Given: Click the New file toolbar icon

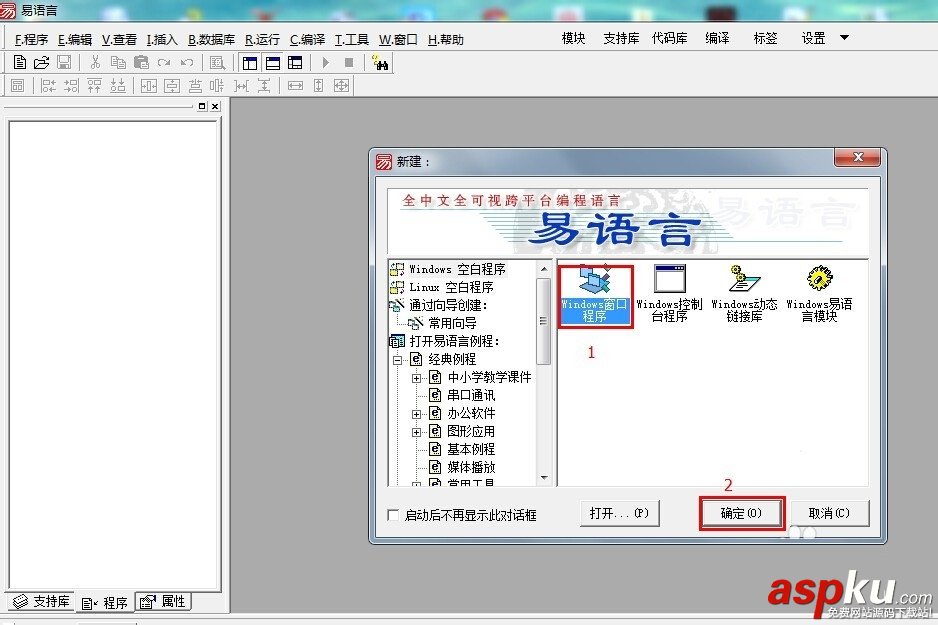Looking at the screenshot, I should pyautogui.click(x=19, y=63).
